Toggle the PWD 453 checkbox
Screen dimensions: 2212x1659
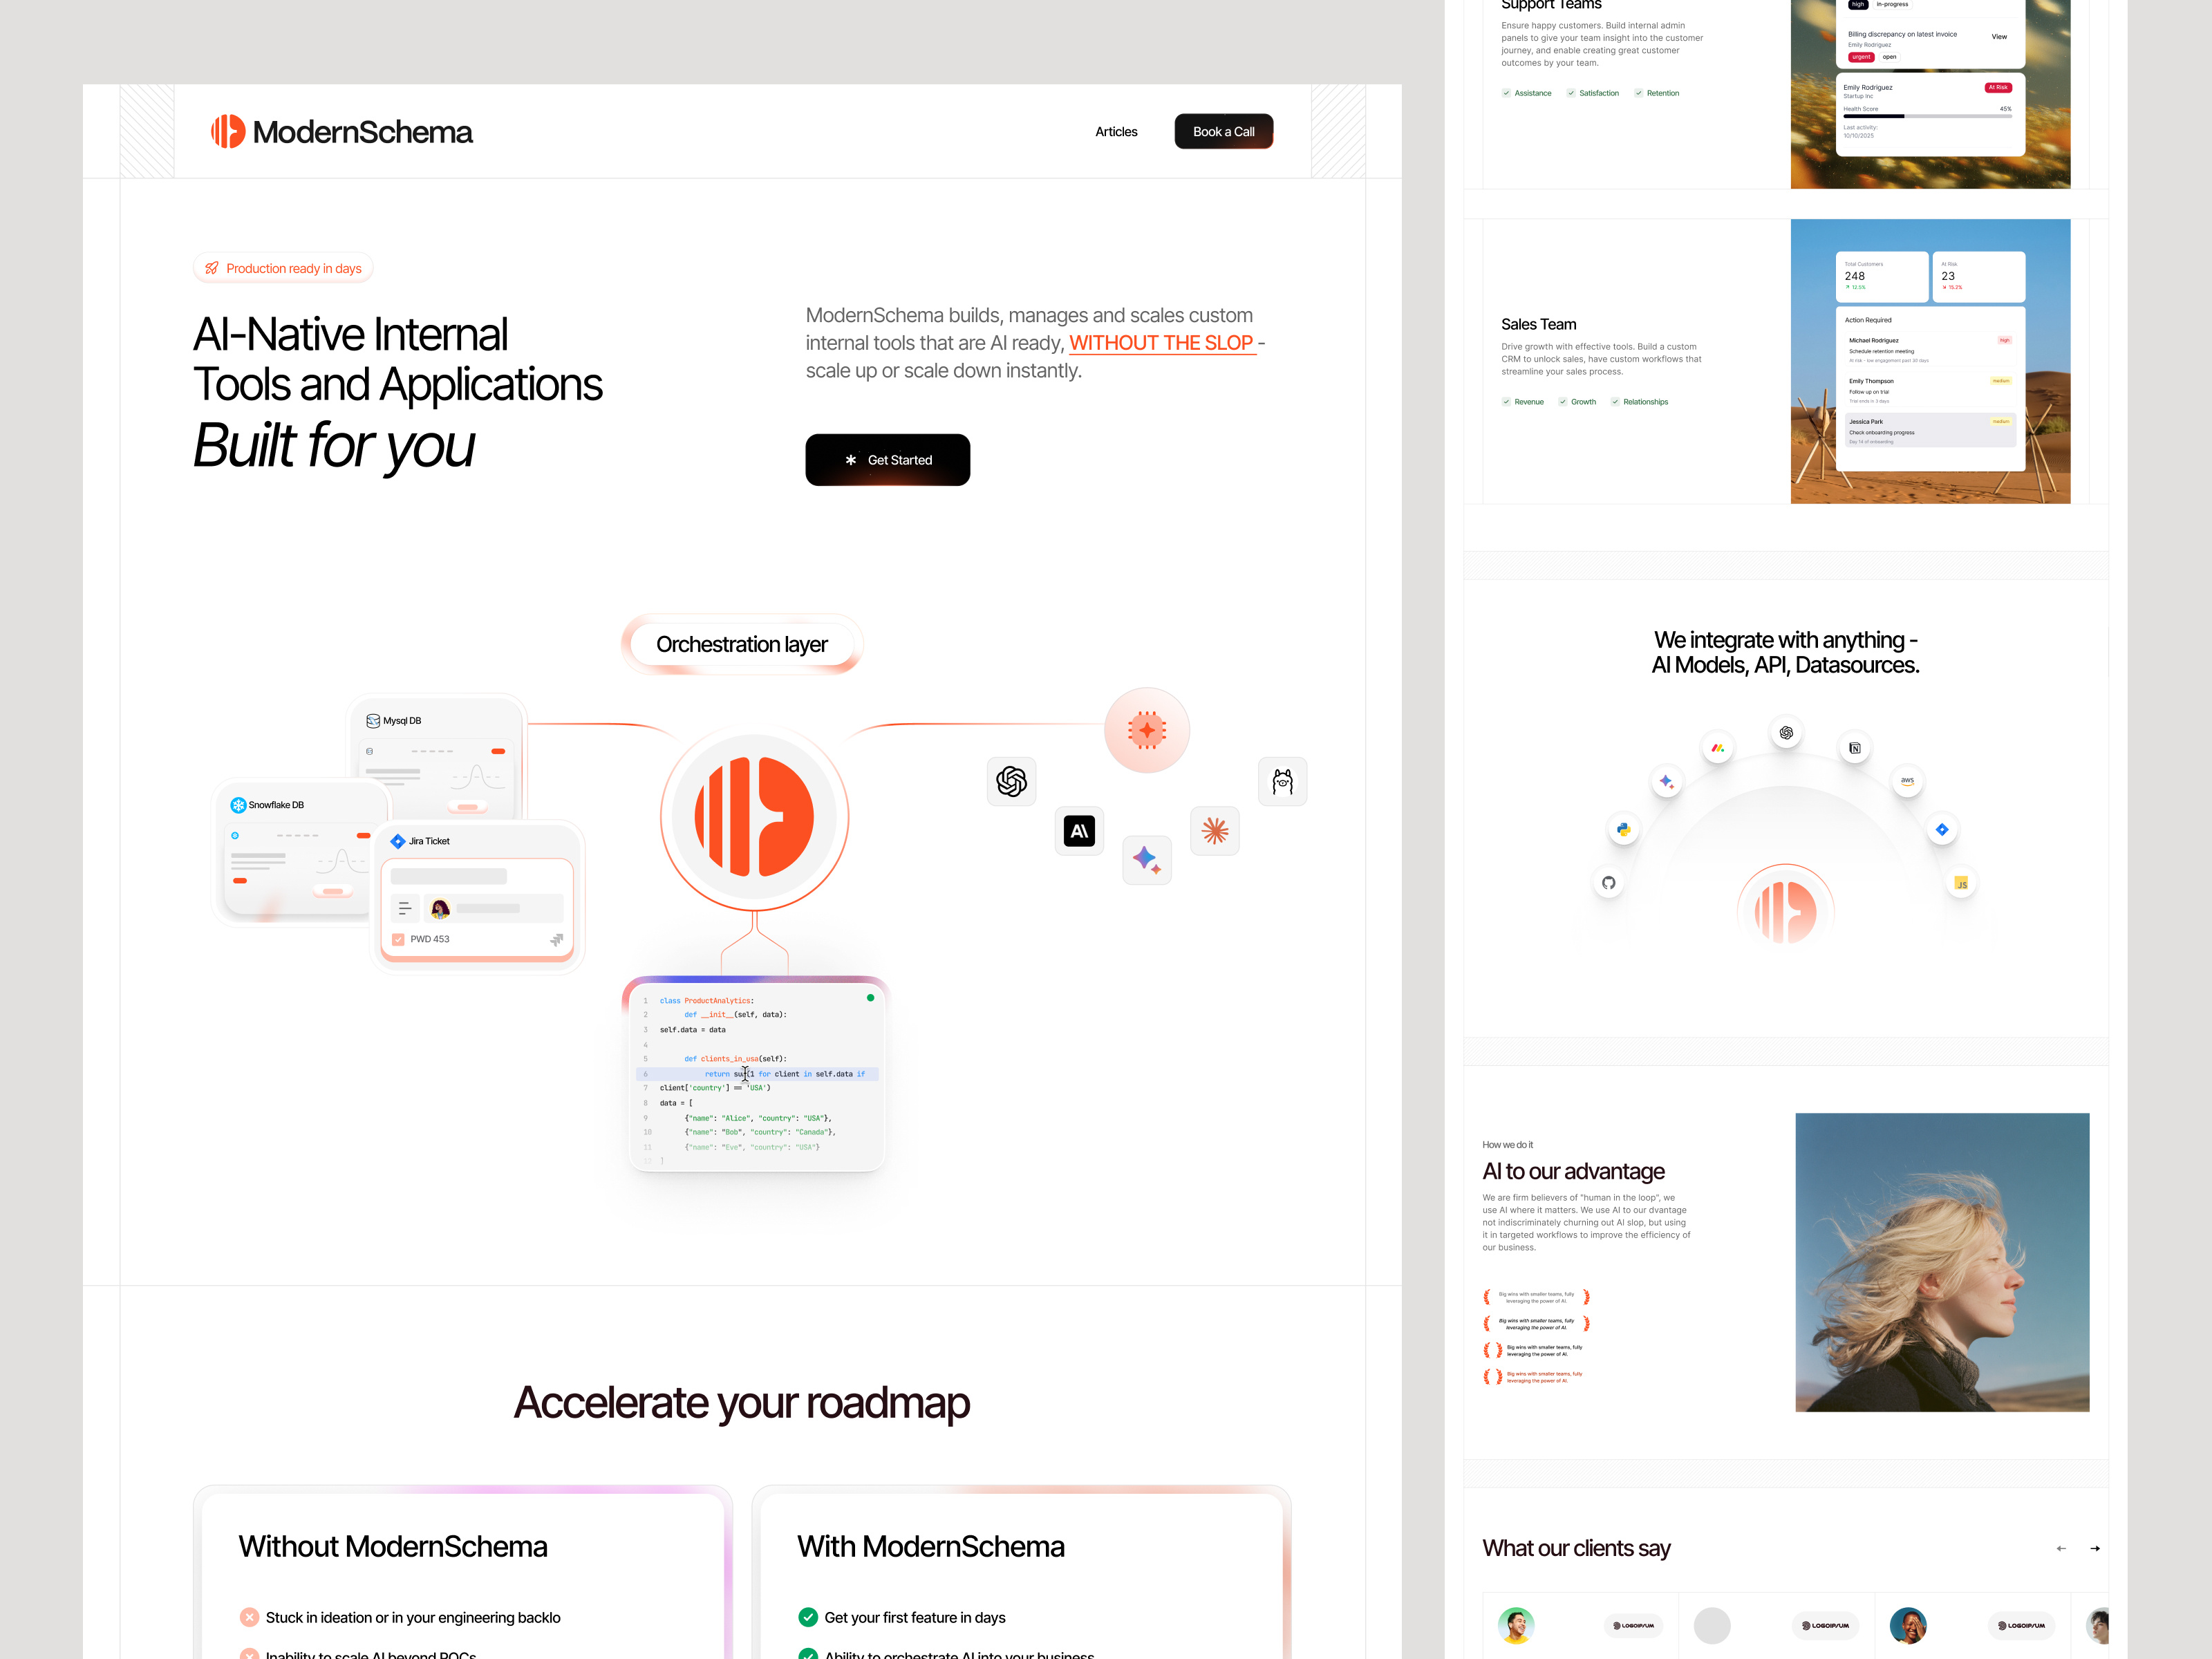coord(398,939)
